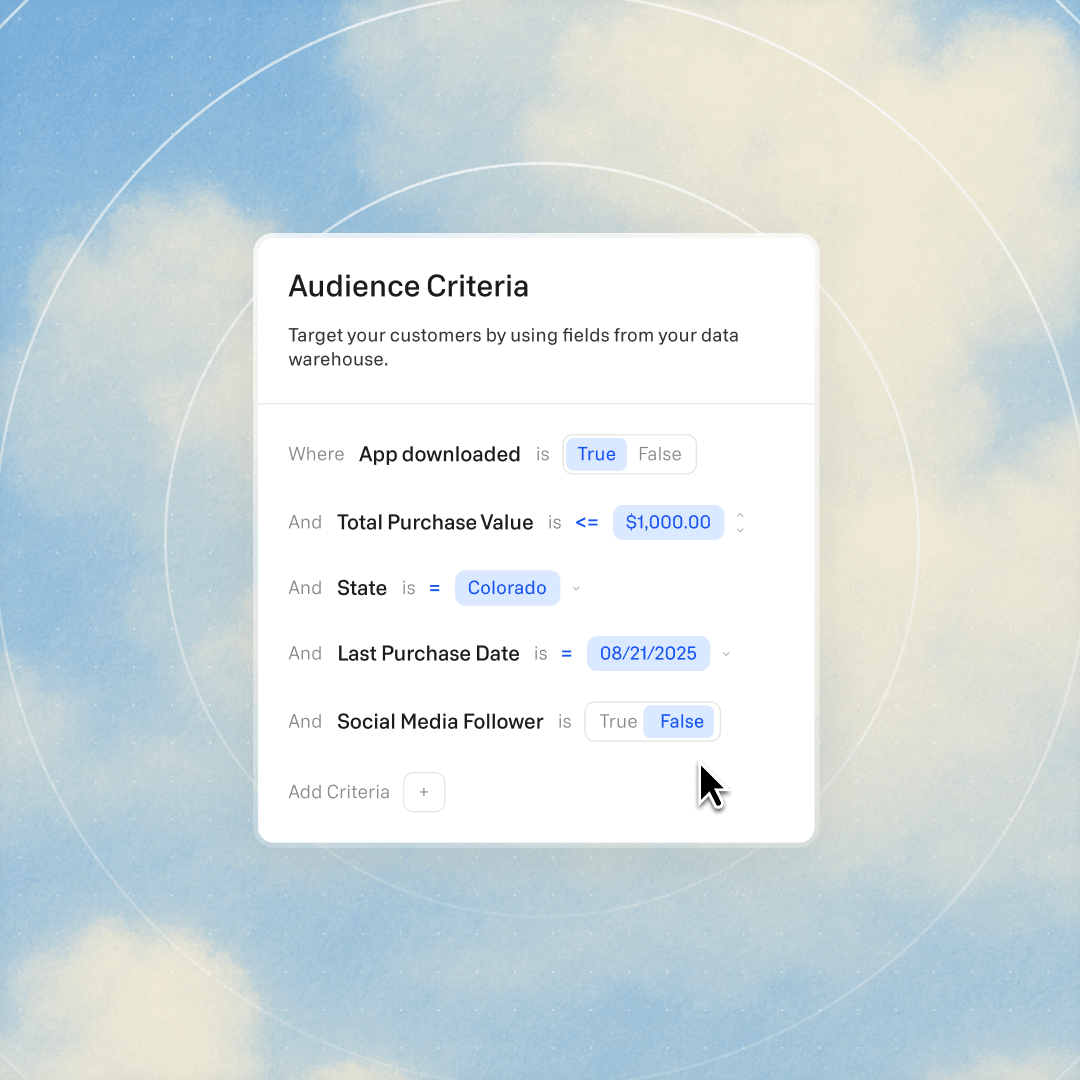Increase Total Purchase Value with up arrow
1080x1080 pixels.
(740, 515)
